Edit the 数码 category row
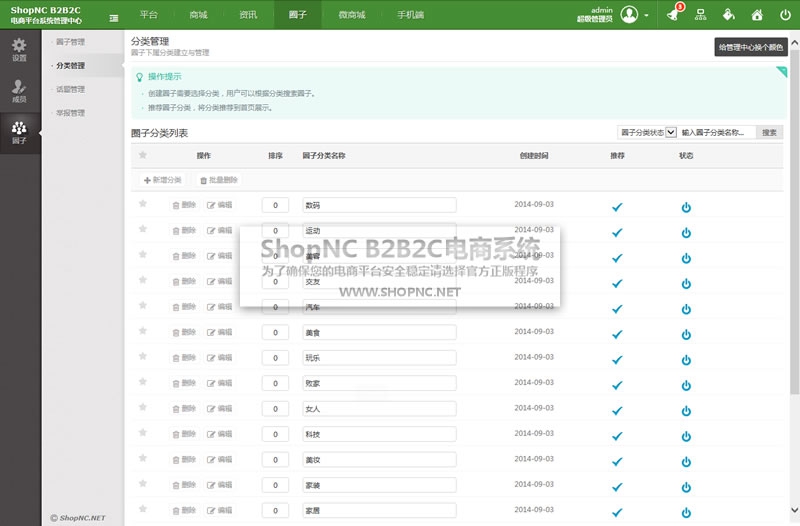This screenshot has height=526, width=800. click(219, 205)
